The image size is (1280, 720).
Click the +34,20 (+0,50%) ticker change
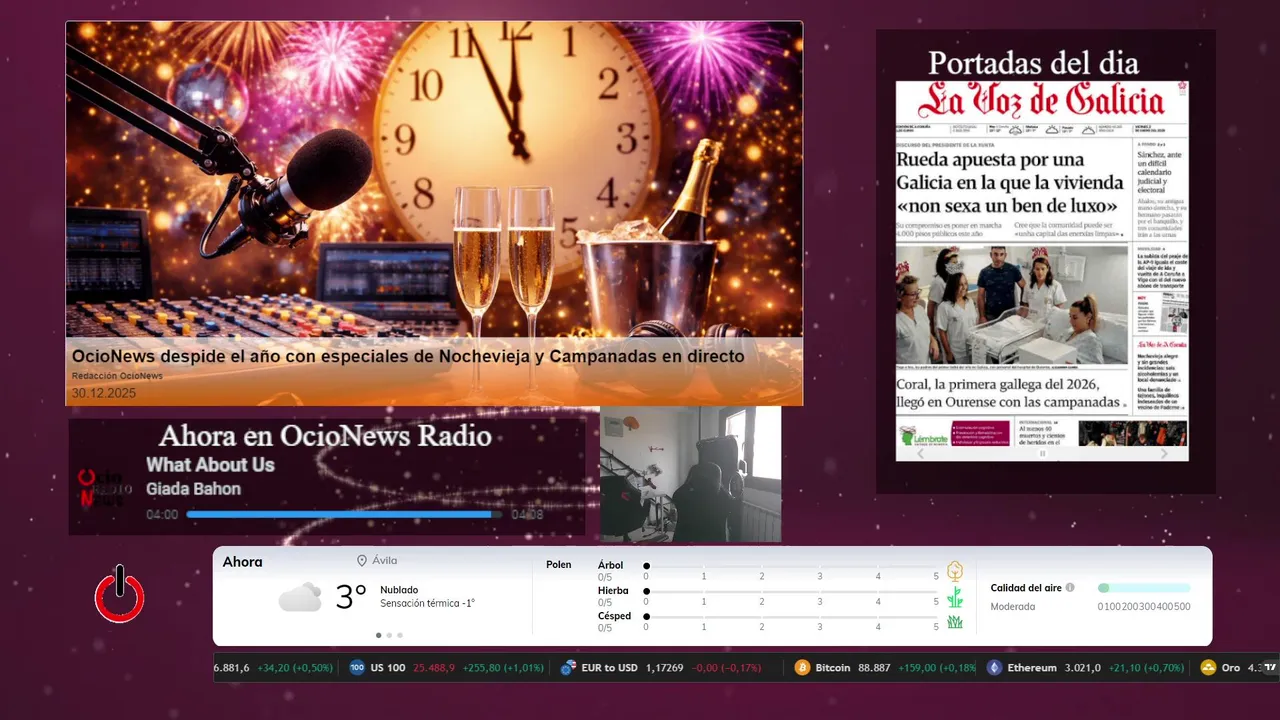[294, 668]
